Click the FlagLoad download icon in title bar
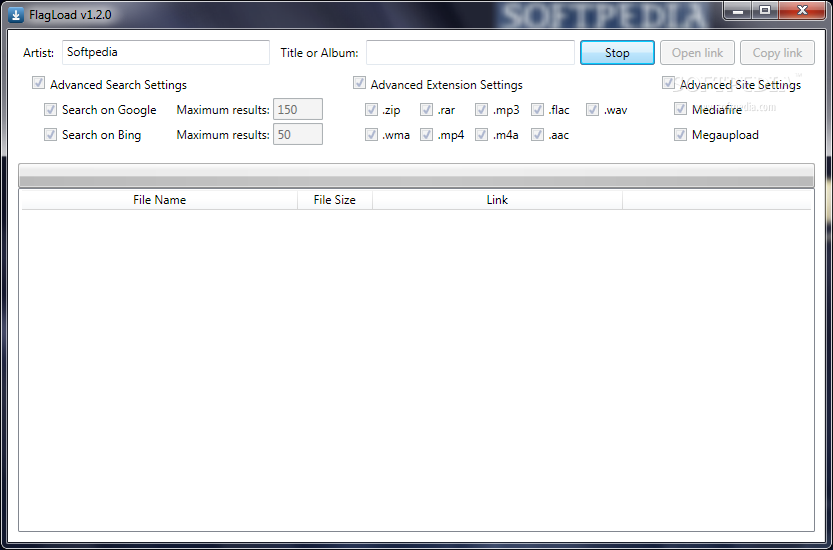Image resolution: width=833 pixels, height=550 pixels. (16, 15)
